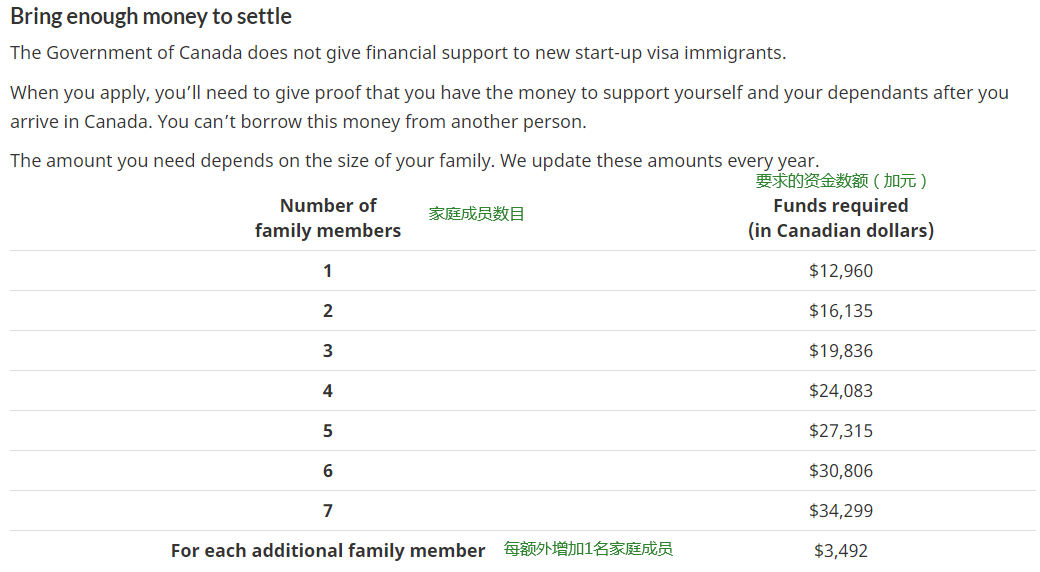Select the 'Number of family members' column header

click(328, 218)
